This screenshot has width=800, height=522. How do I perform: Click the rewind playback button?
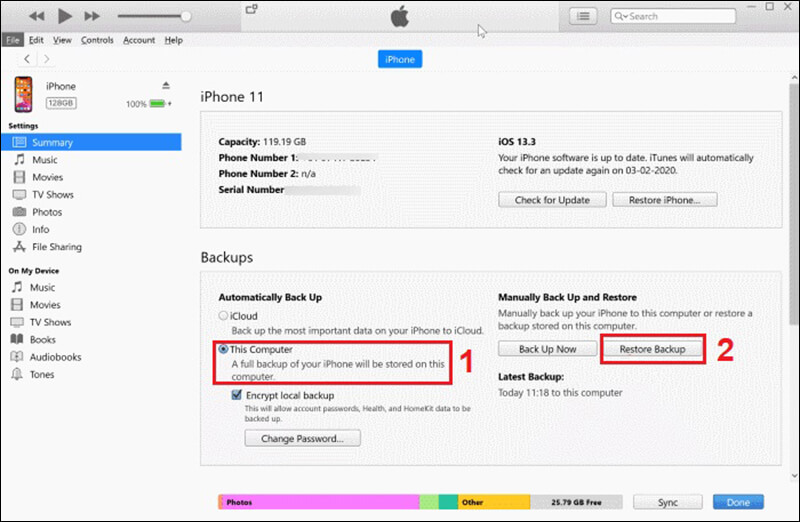click(x=36, y=16)
